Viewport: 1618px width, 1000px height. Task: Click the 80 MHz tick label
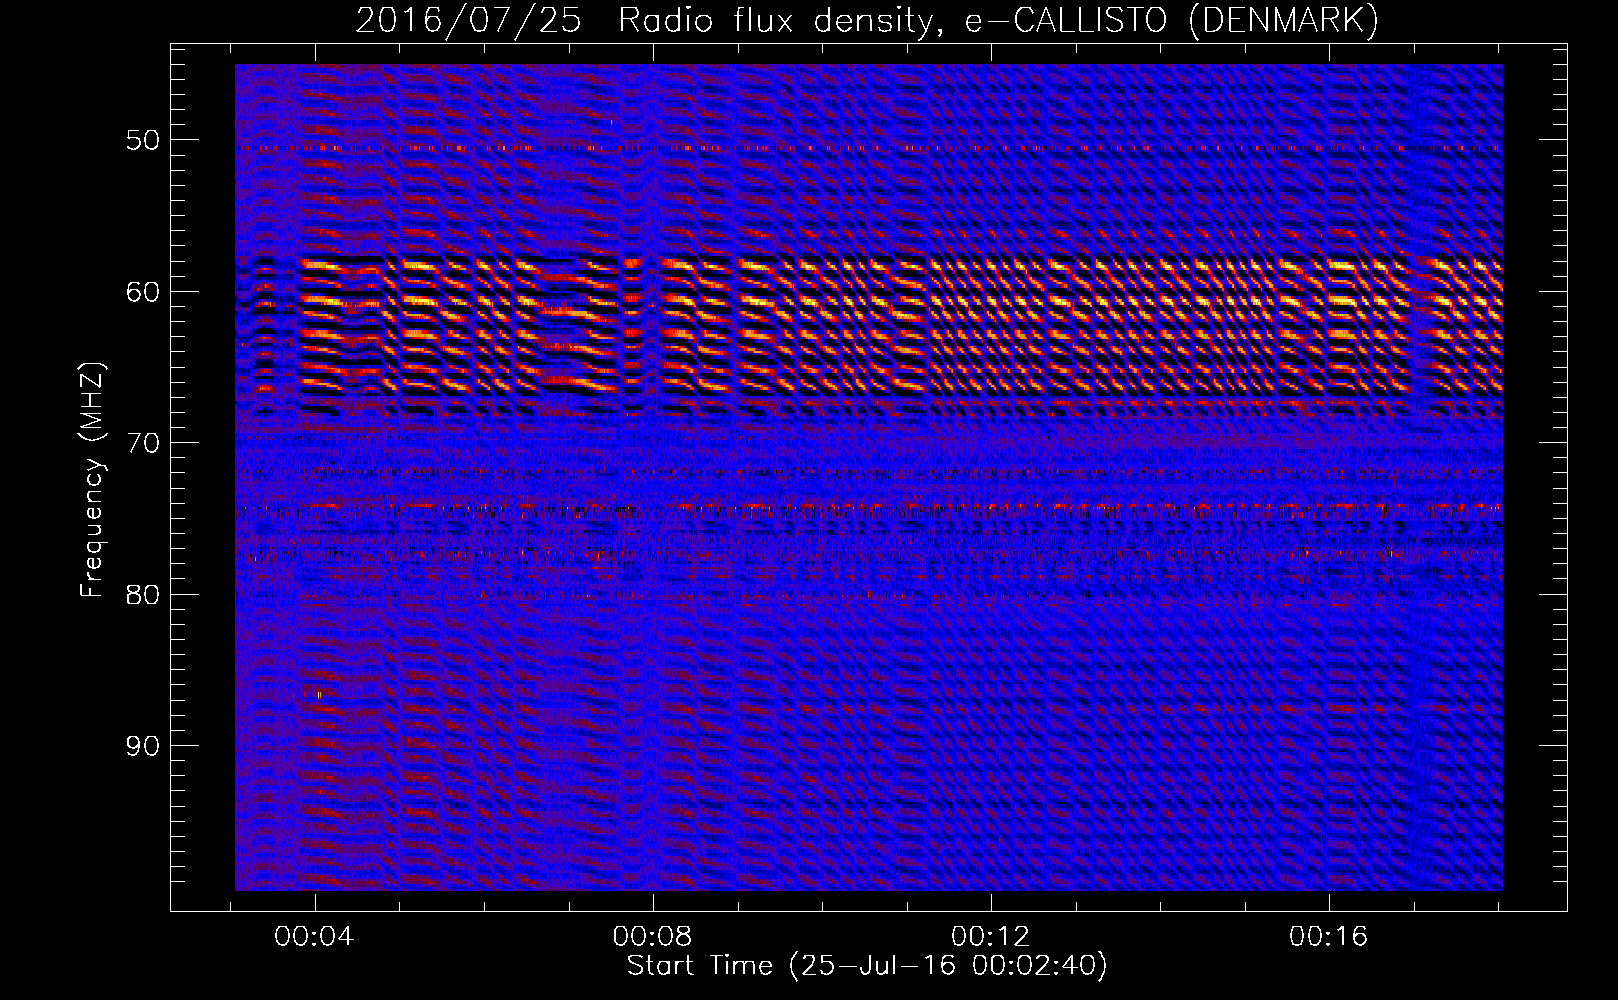click(142, 595)
